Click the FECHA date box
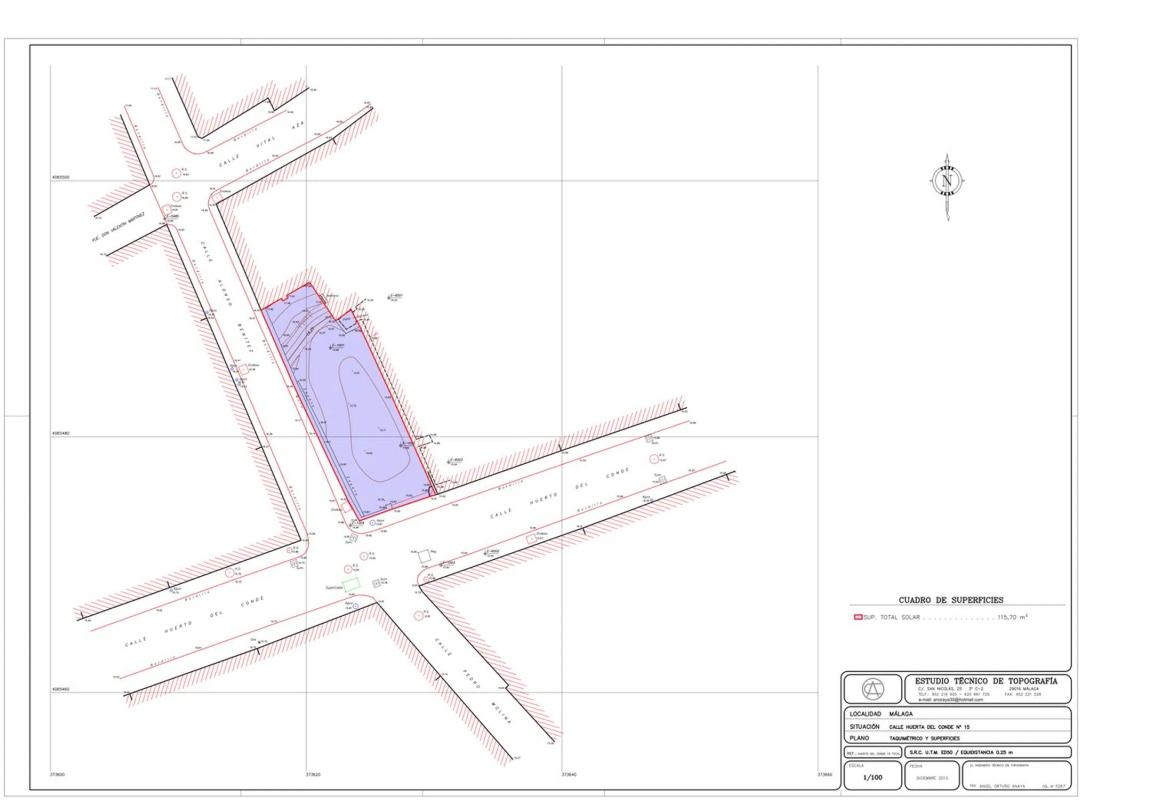 point(931,775)
